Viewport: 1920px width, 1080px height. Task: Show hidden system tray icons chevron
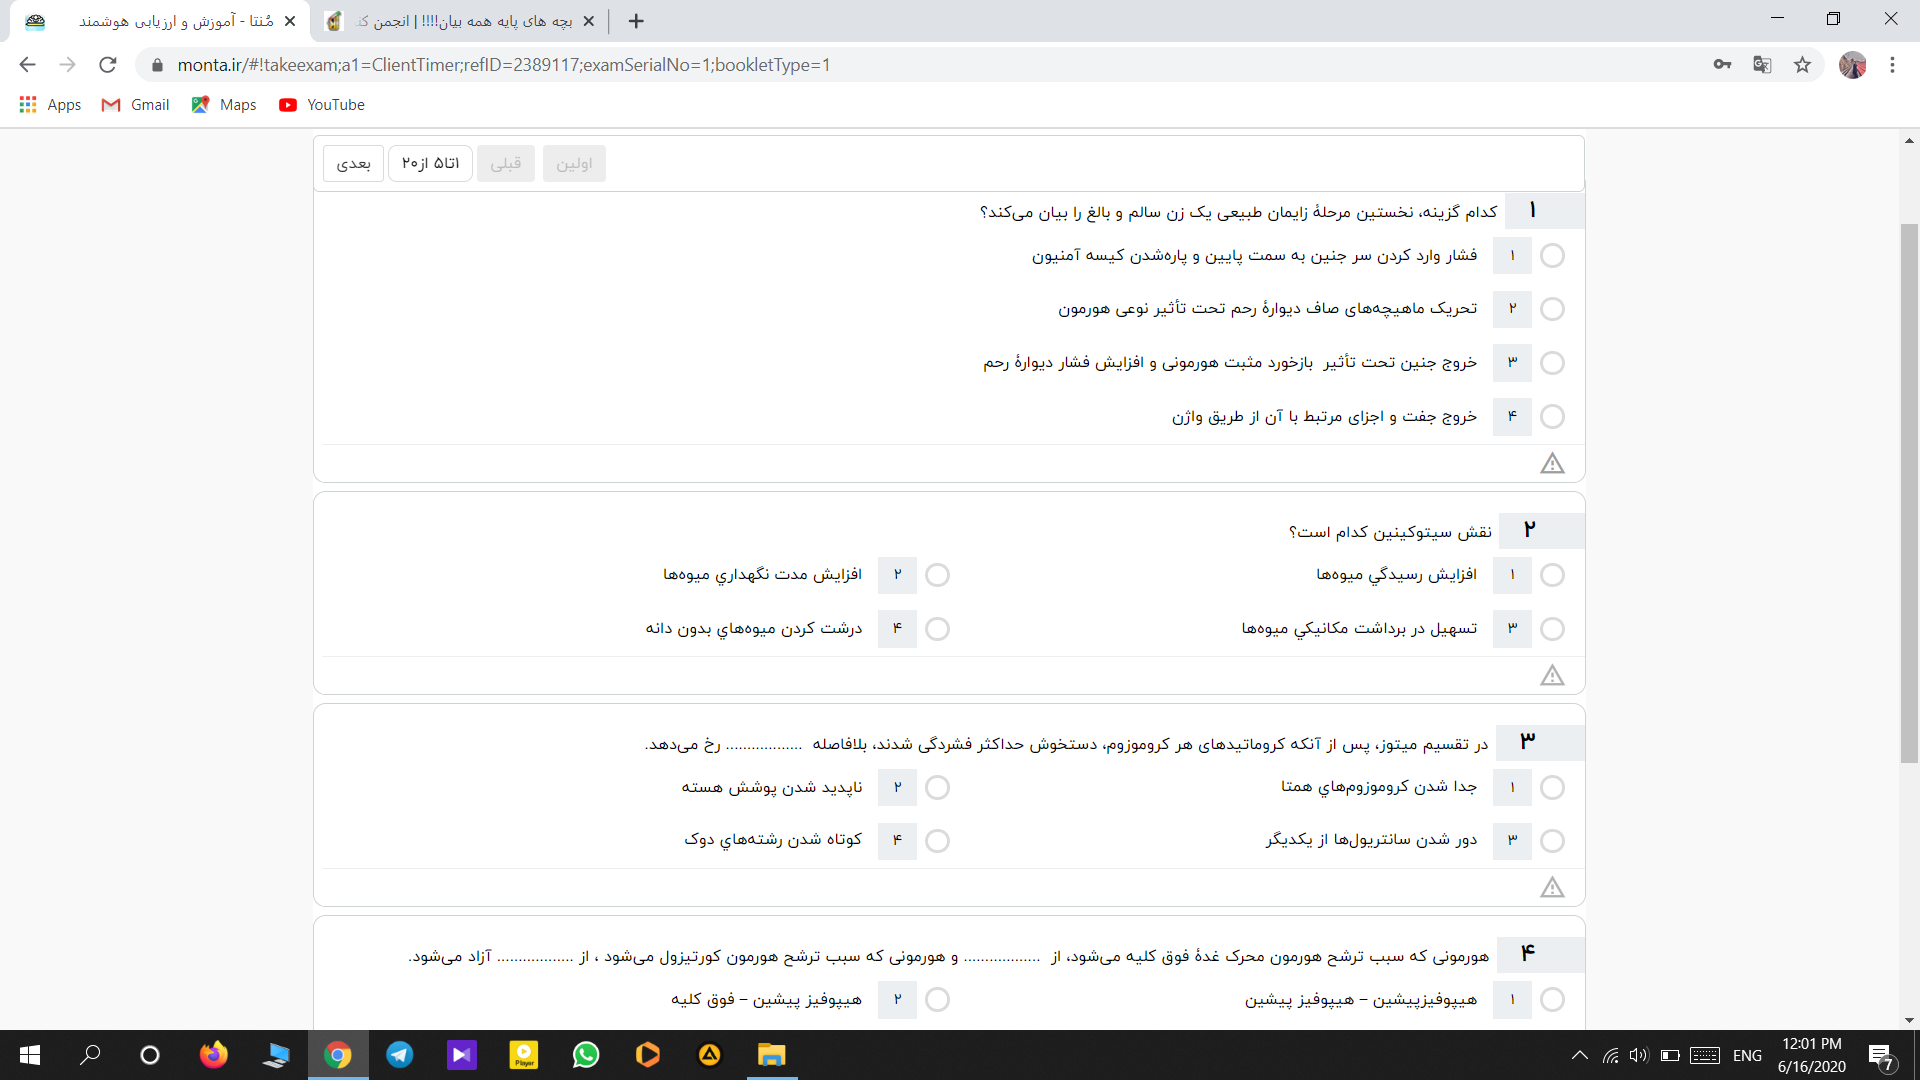point(1580,1055)
